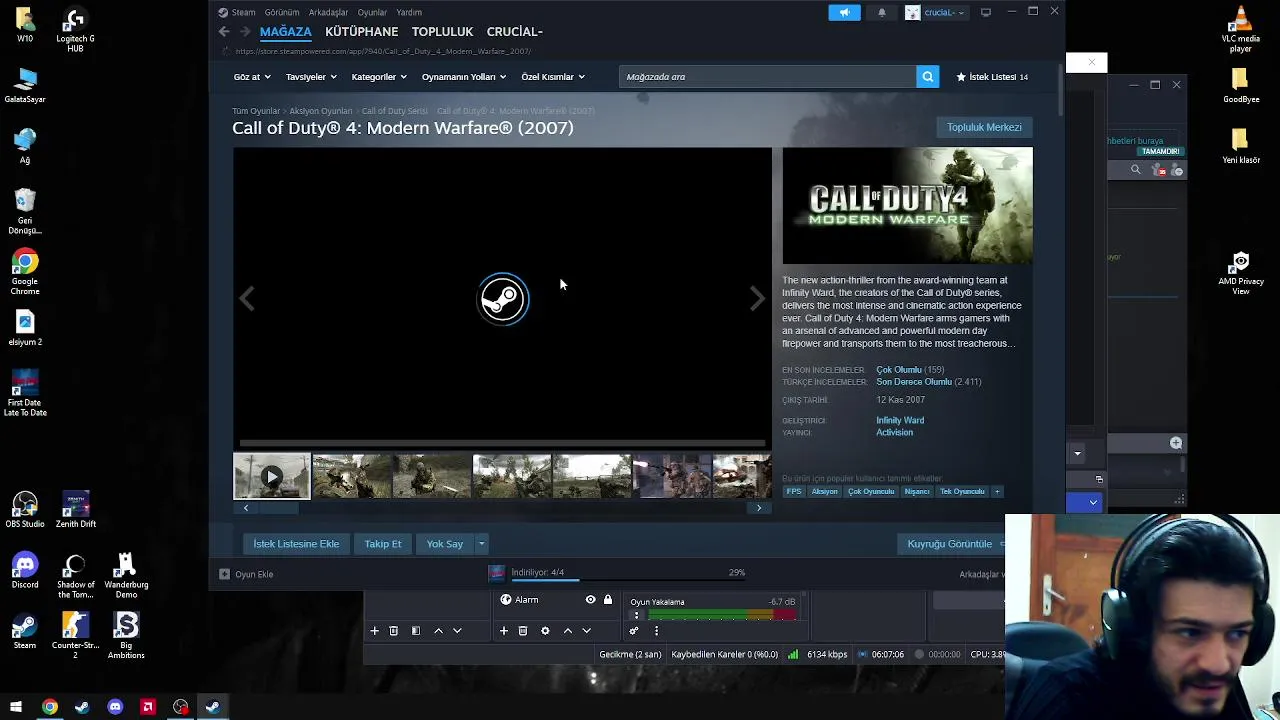1280x720 pixels.
Task: Select the FPS tag
Action: click(794, 491)
